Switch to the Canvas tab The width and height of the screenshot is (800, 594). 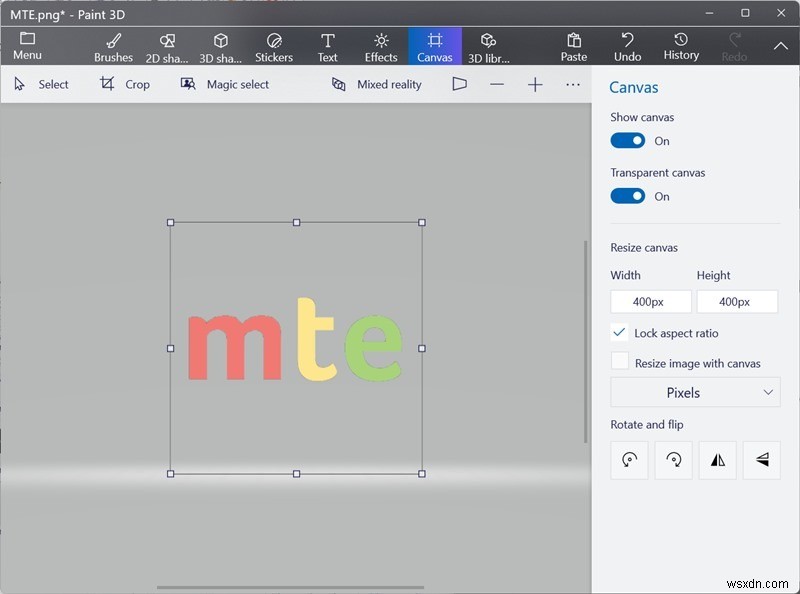pos(435,45)
